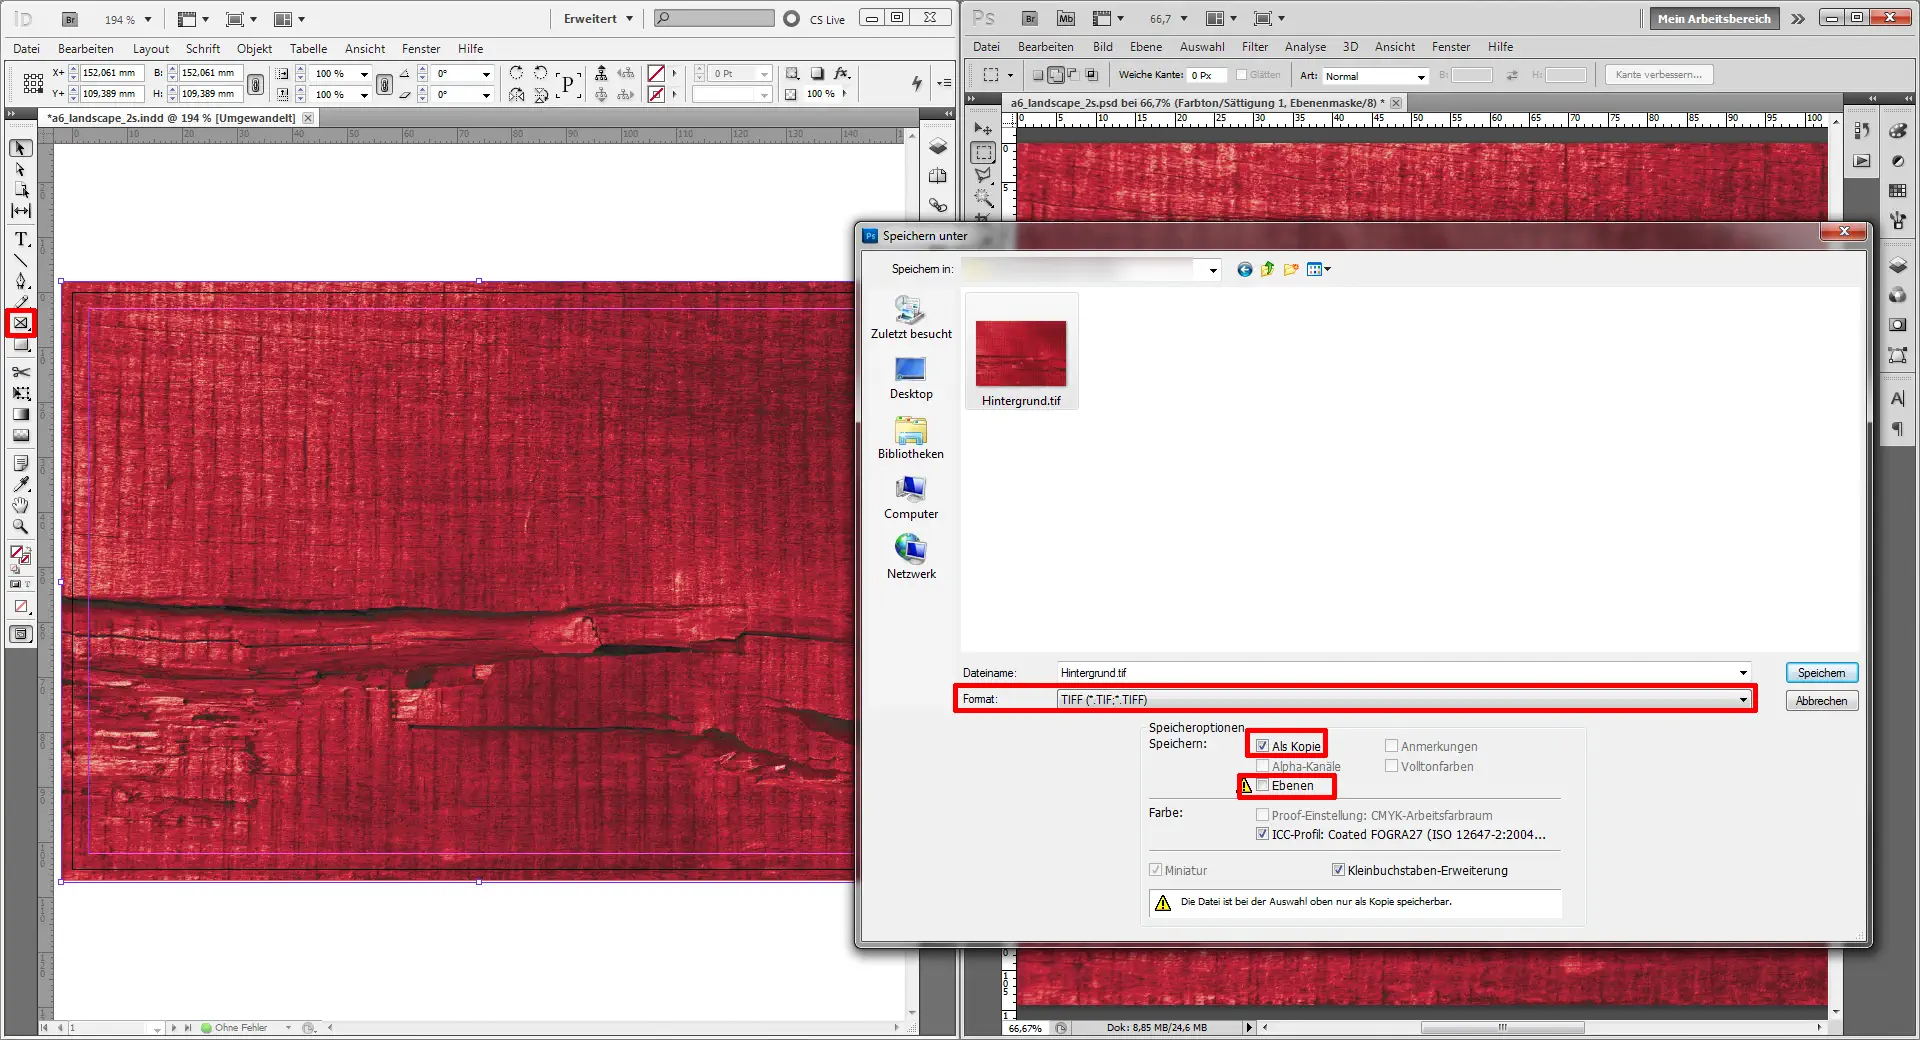This screenshot has height=1040, width=1920.
Task: Open the Fenster menu in InDesign
Action: point(419,48)
